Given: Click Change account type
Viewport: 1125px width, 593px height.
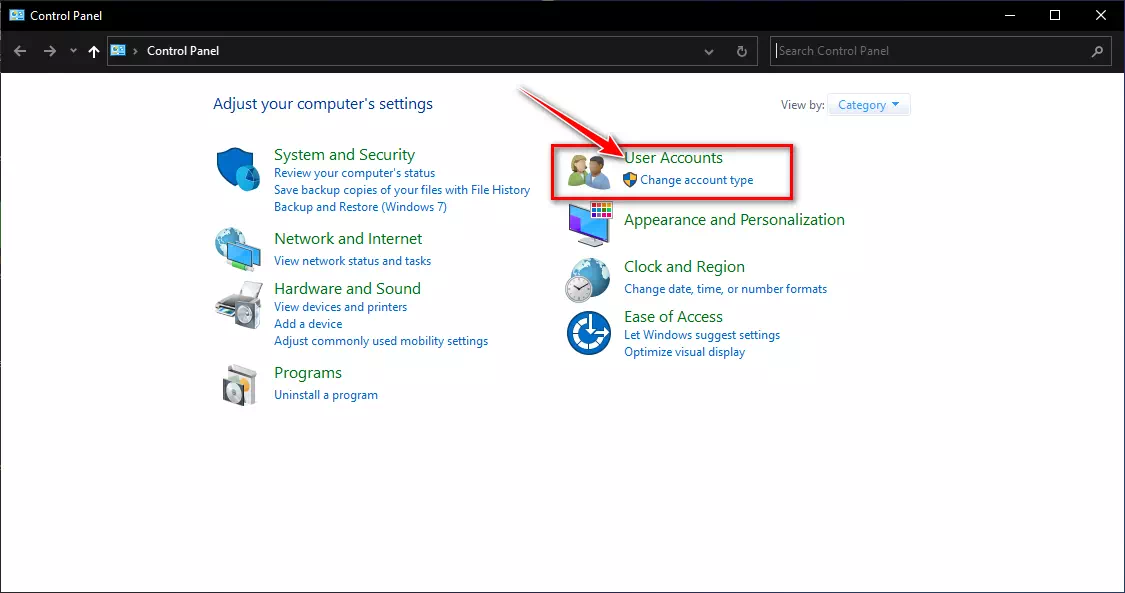Looking at the screenshot, I should click(697, 180).
